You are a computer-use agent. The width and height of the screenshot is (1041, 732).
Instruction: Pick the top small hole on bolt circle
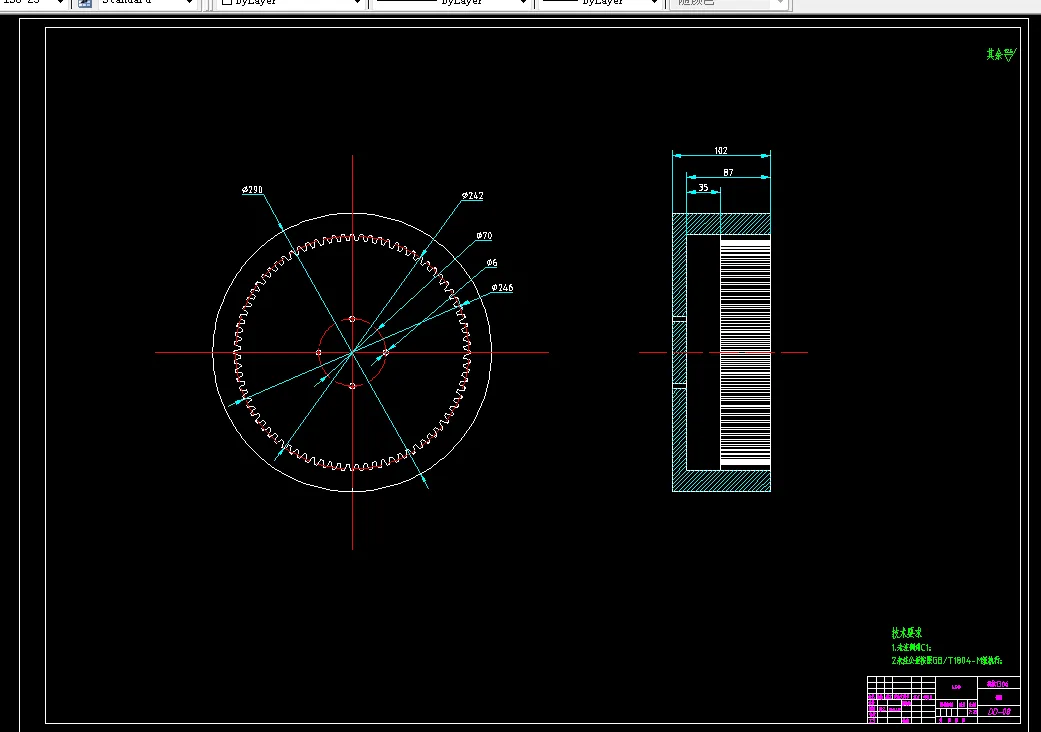coord(352,319)
